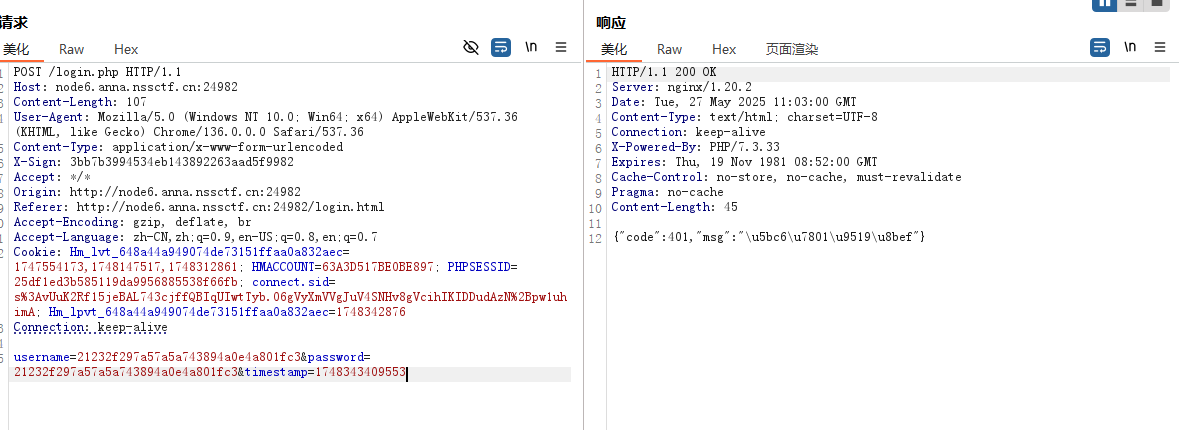The image size is (1179, 430).
Task: Select the response 美化 tab
Action: 614,49
